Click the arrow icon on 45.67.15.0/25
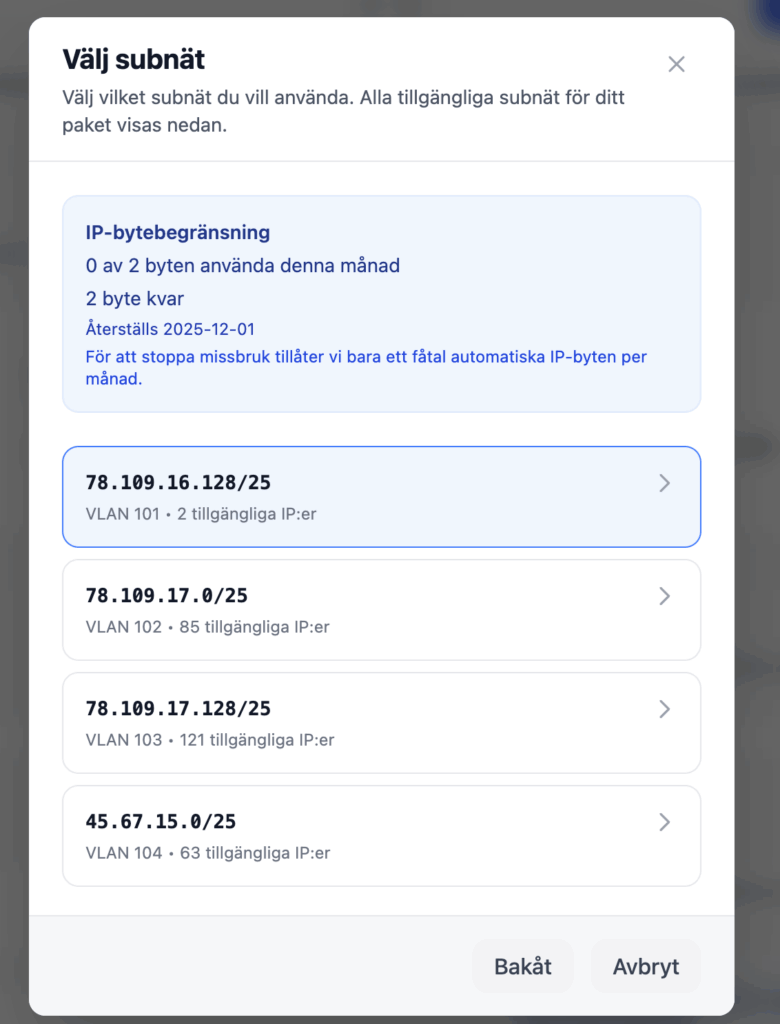780x1024 pixels. (664, 822)
